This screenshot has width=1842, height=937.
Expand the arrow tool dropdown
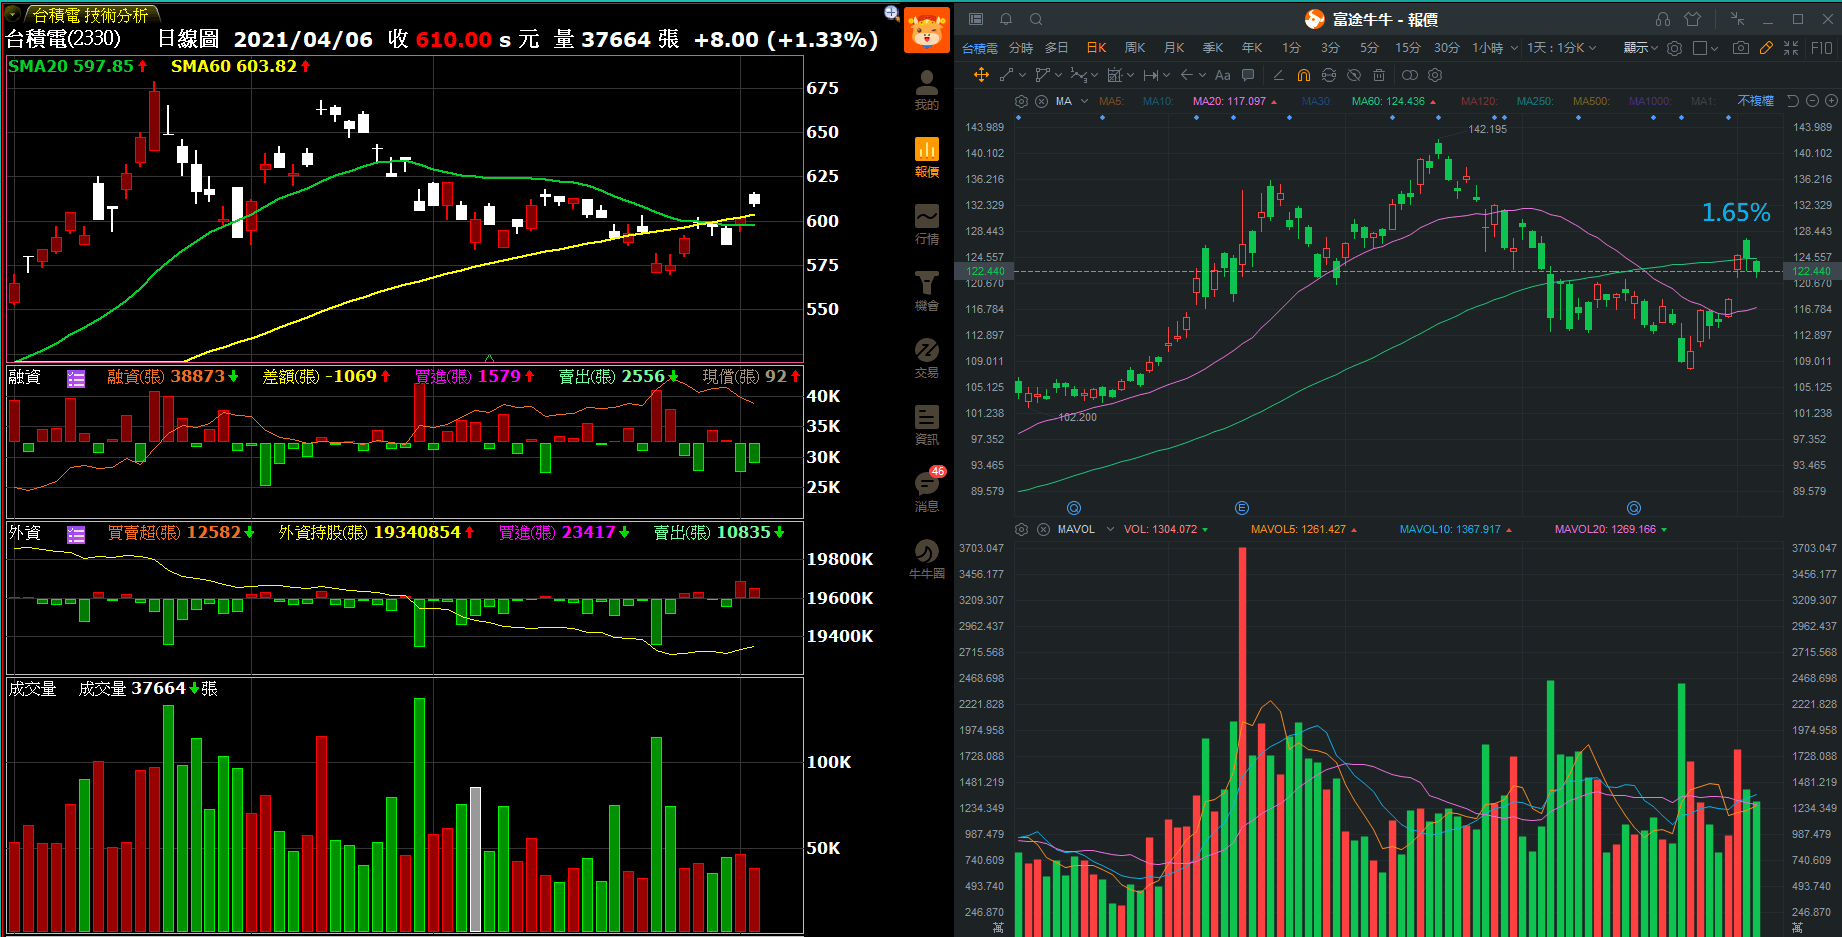tap(1202, 75)
